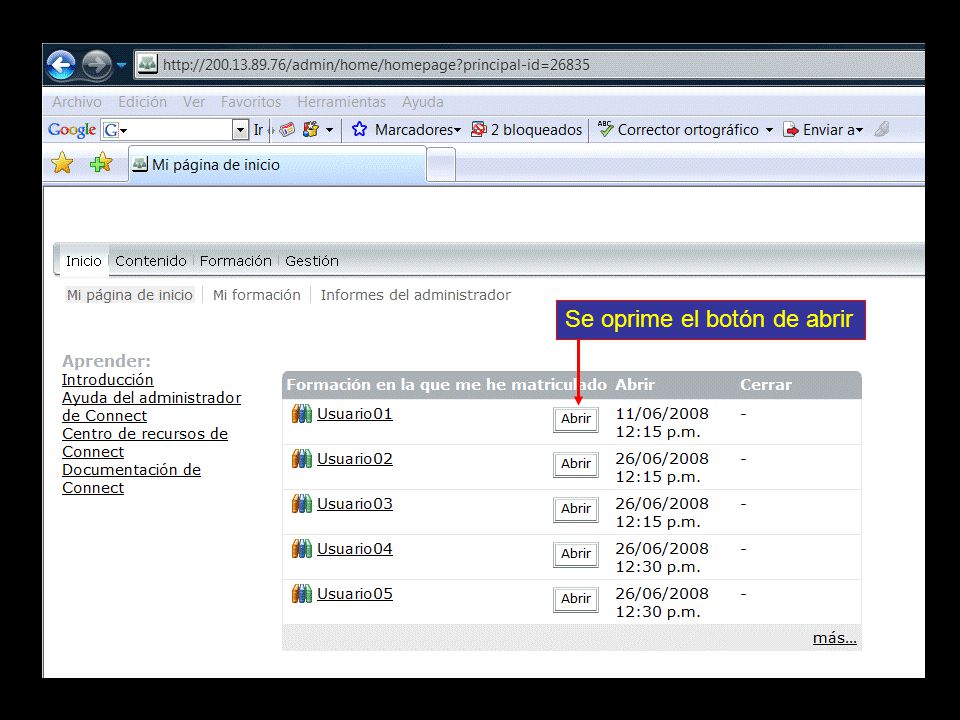This screenshot has height=720, width=960.
Task: Click the más... link below the table
Action: (834, 638)
